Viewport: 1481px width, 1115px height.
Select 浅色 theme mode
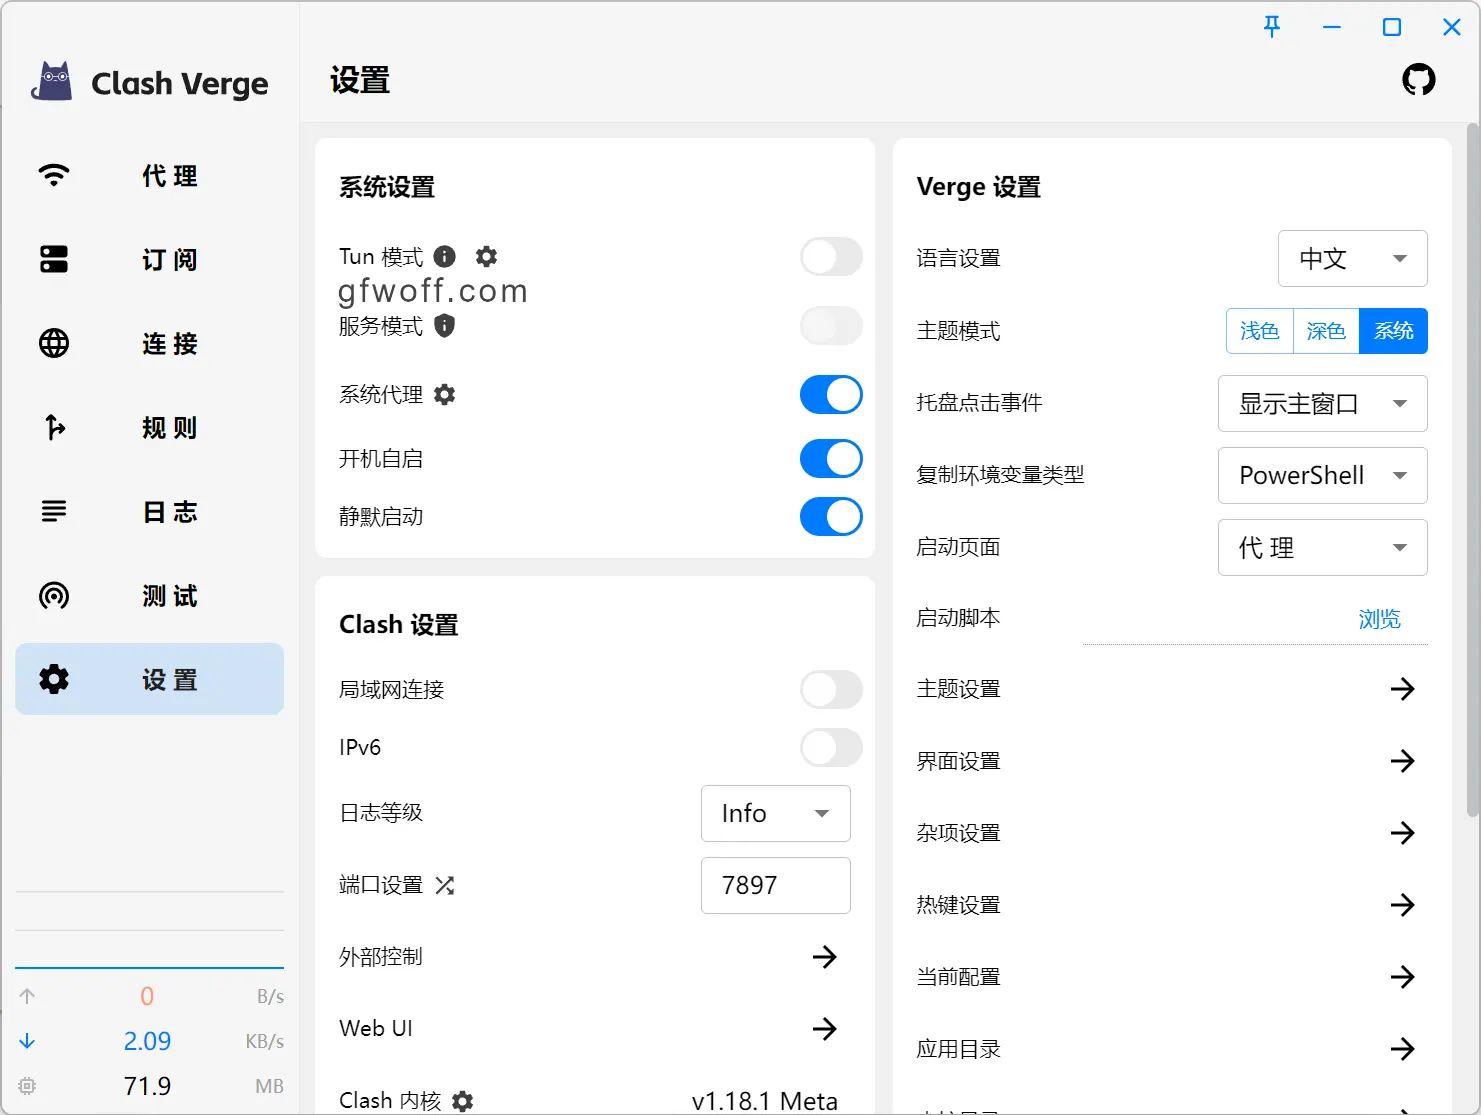click(x=1260, y=331)
